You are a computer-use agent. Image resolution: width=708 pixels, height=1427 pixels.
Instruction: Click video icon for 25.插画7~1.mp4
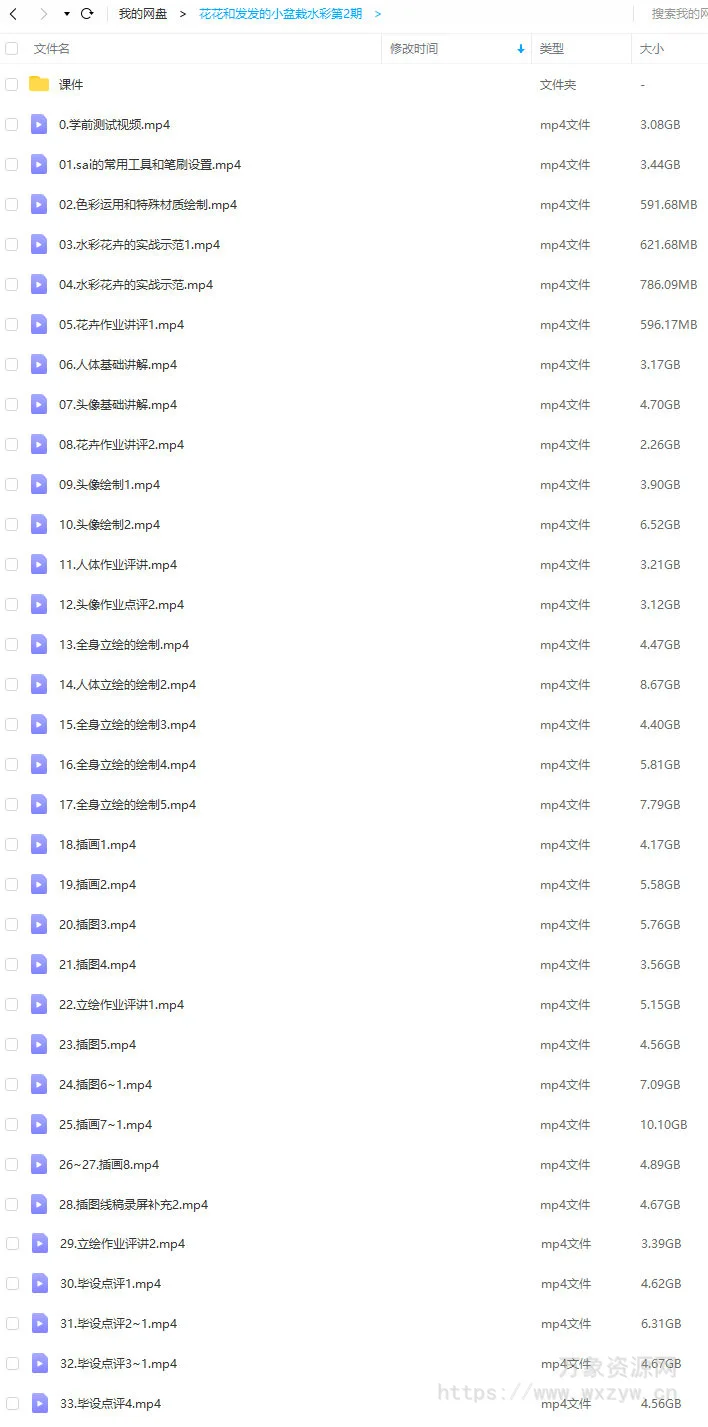[39, 1124]
